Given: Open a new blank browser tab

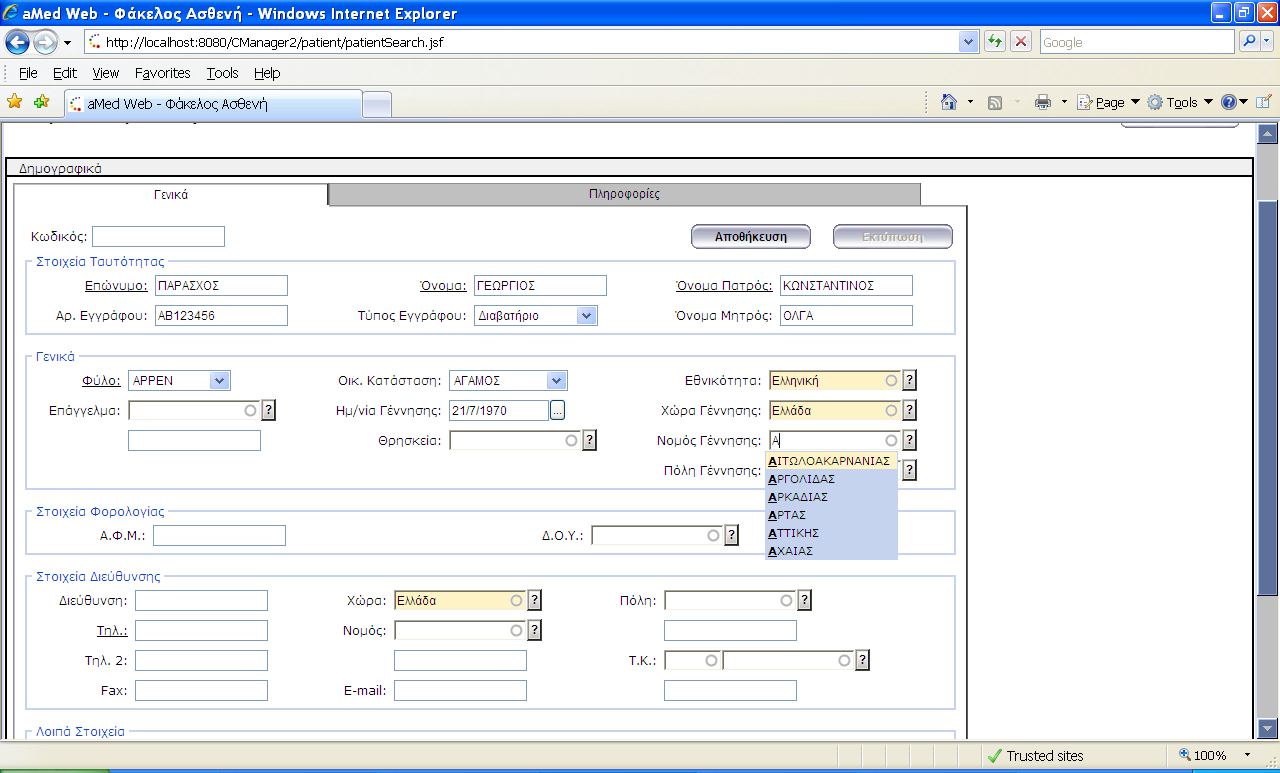Looking at the screenshot, I should point(377,104).
